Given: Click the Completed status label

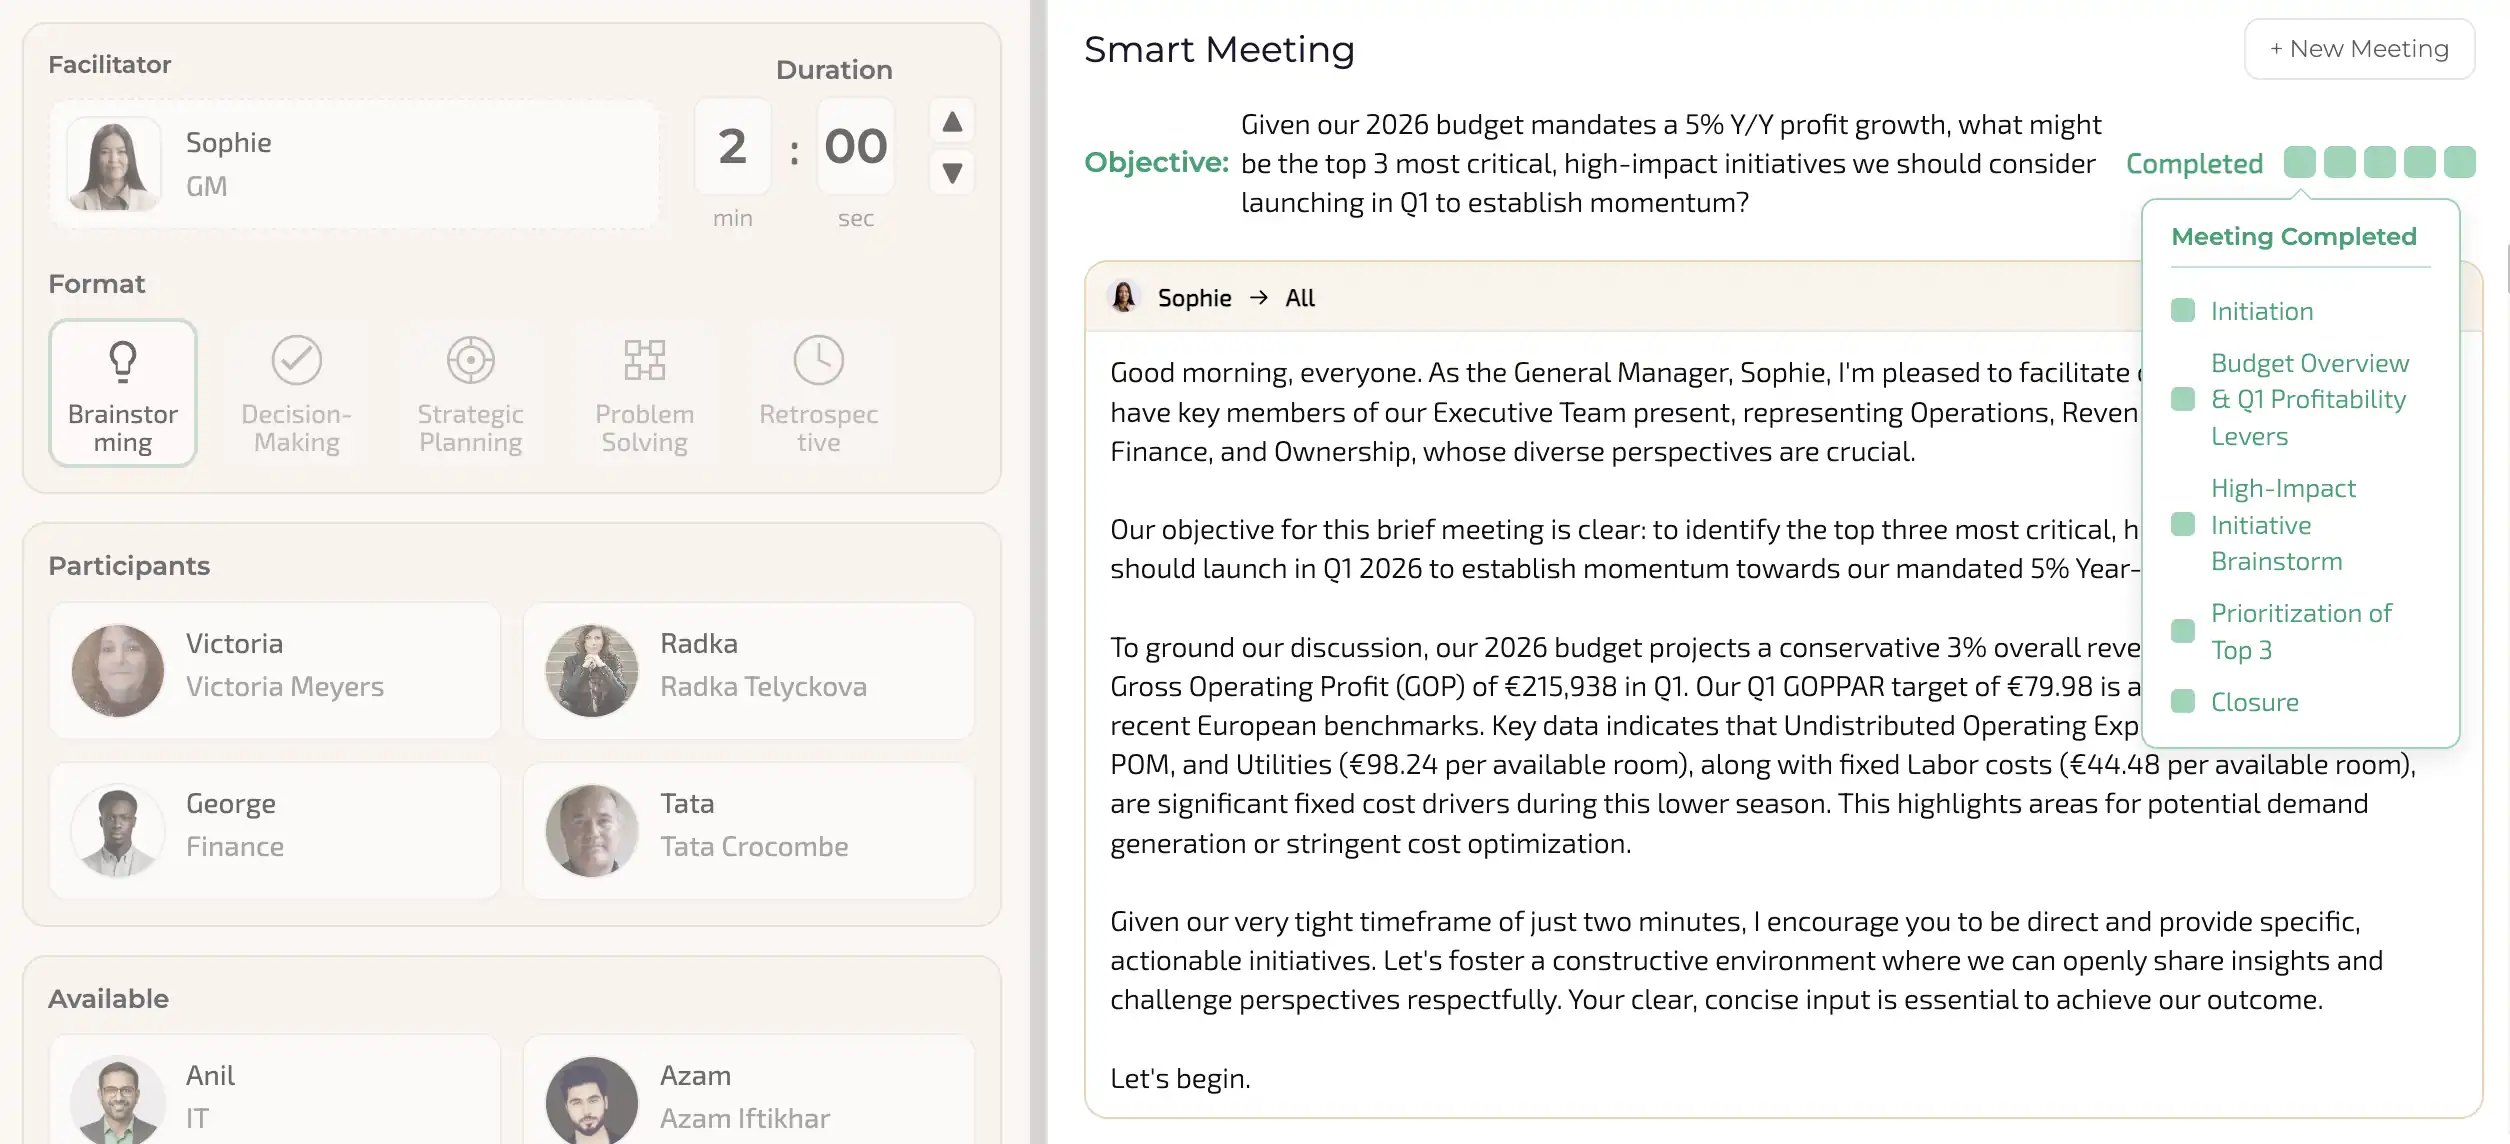Looking at the screenshot, I should pyautogui.click(x=2194, y=163).
